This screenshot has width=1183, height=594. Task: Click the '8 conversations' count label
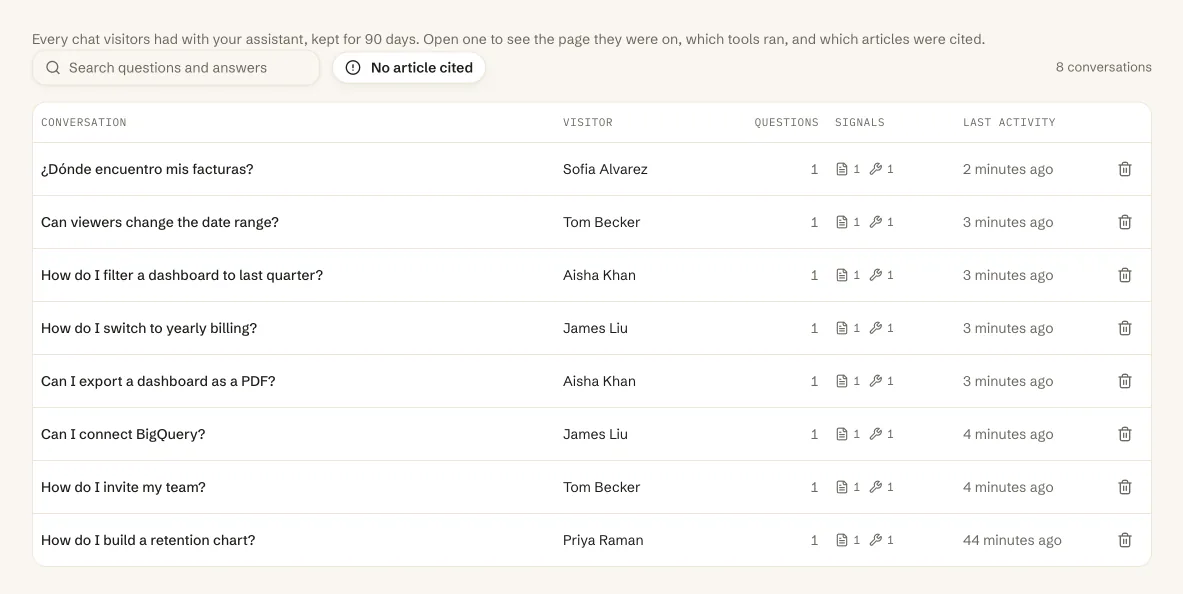(1104, 67)
